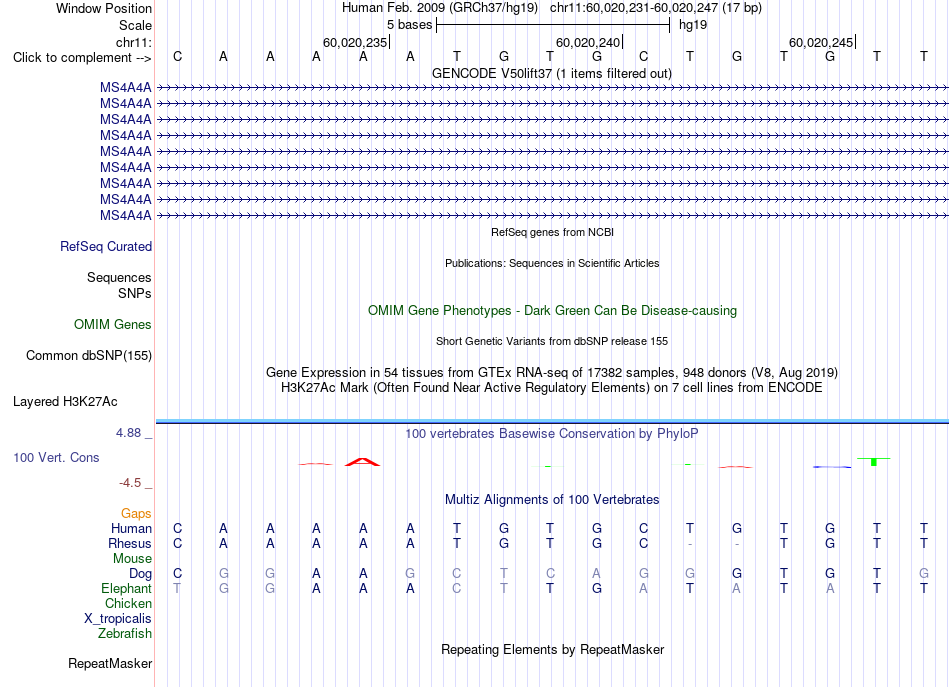Open the Common dbSNP(155) track label
Screen dimensions: 950x687
[89, 356]
